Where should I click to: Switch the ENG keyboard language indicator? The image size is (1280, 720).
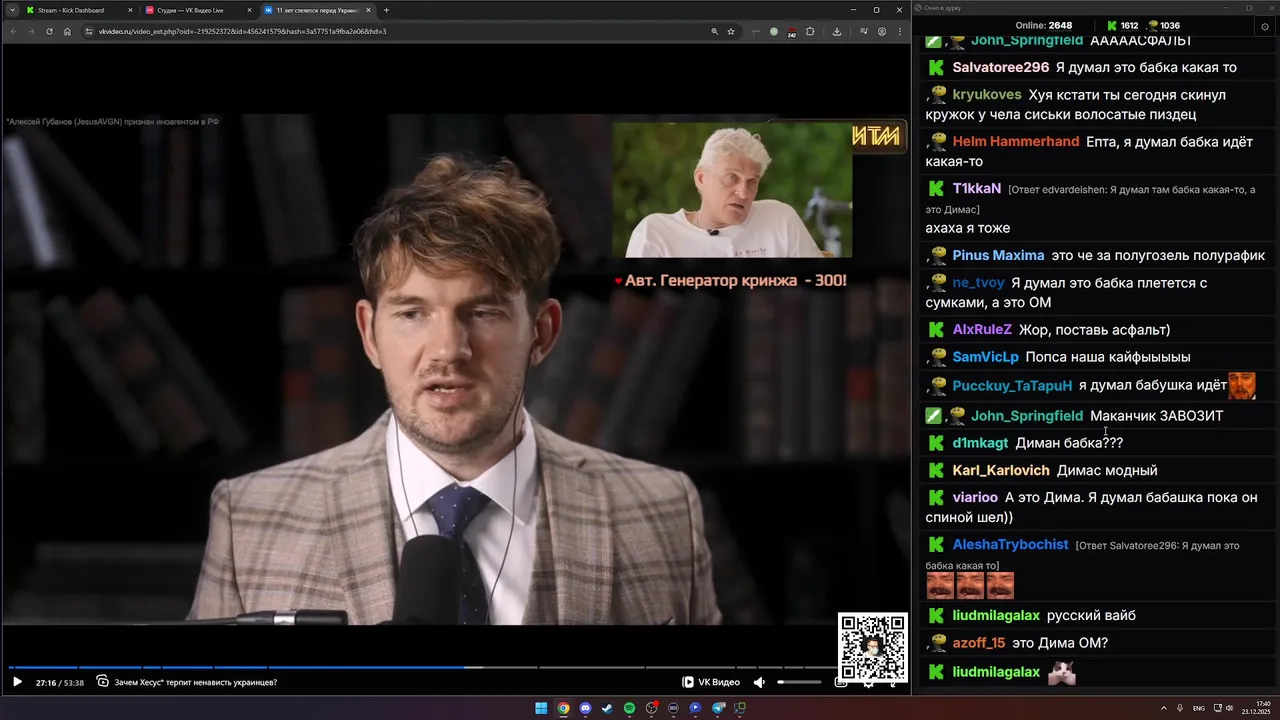pyautogui.click(x=1199, y=708)
